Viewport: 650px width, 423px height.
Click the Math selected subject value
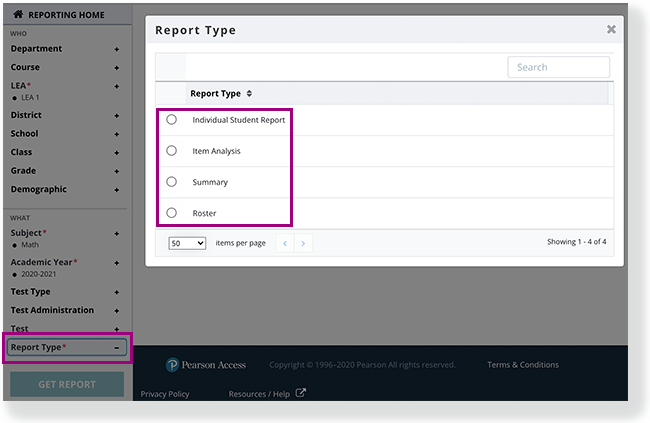[30, 245]
